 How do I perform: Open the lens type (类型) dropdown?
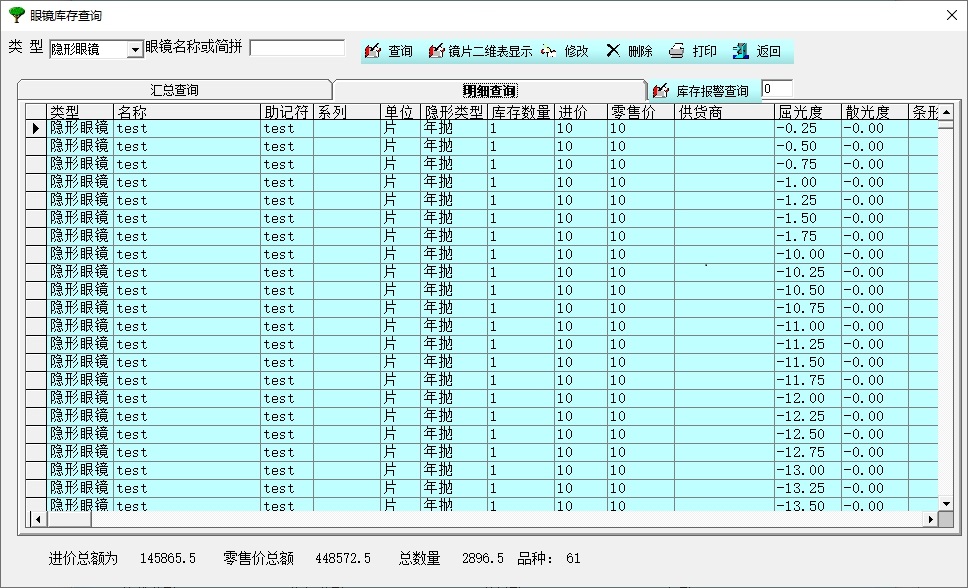point(136,50)
